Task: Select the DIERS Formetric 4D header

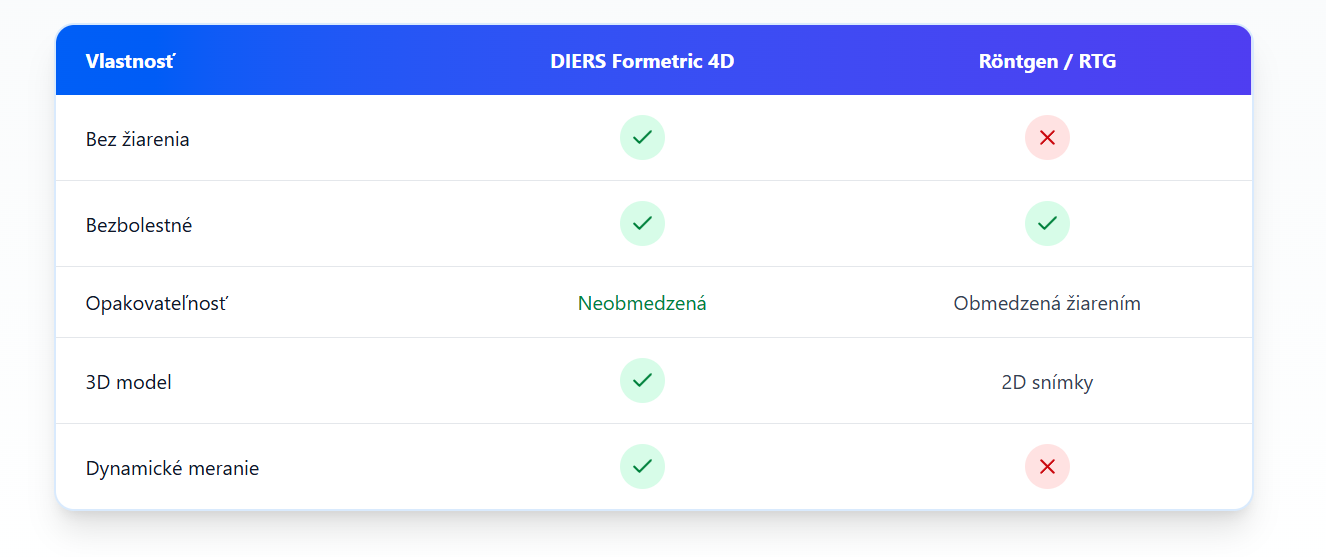Action: pyautogui.click(x=642, y=61)
